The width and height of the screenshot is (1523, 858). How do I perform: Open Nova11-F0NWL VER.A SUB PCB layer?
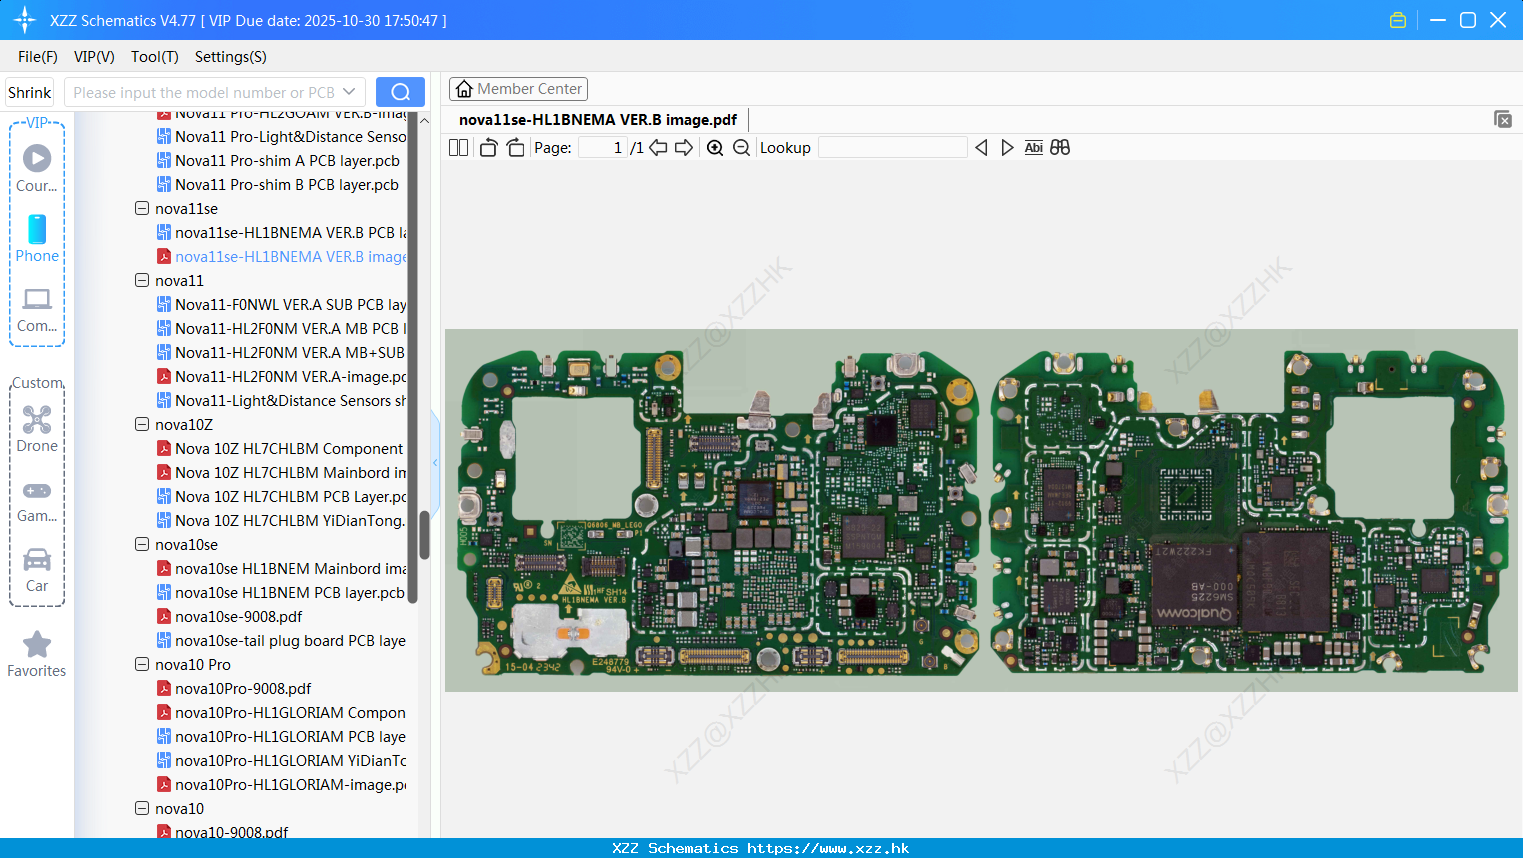coord(282,304)
